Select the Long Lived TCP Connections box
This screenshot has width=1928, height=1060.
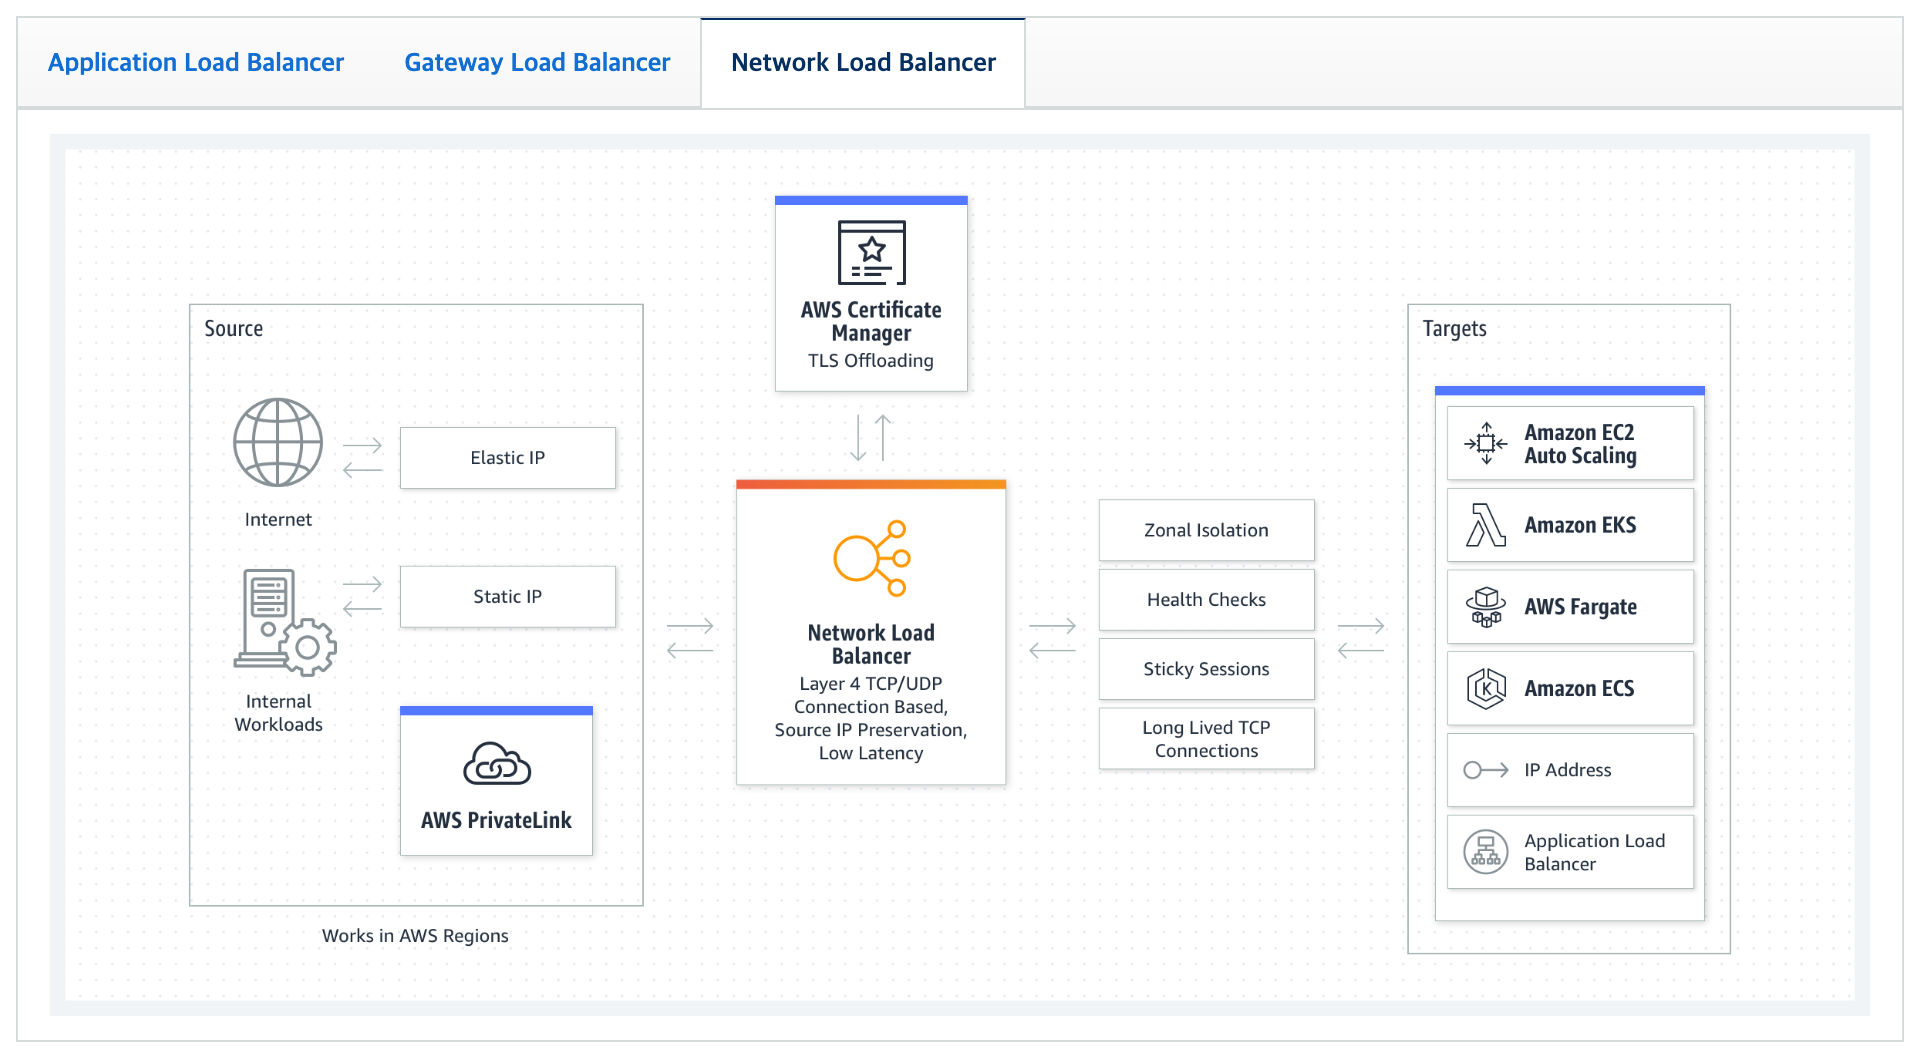coord(1207,739)
